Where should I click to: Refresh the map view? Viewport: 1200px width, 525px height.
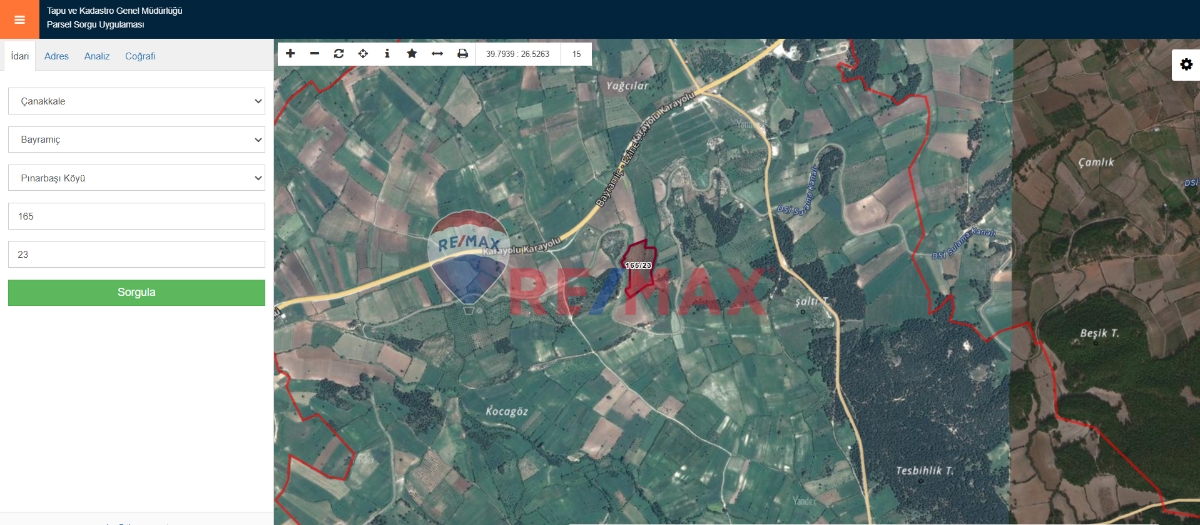[339, 54]
